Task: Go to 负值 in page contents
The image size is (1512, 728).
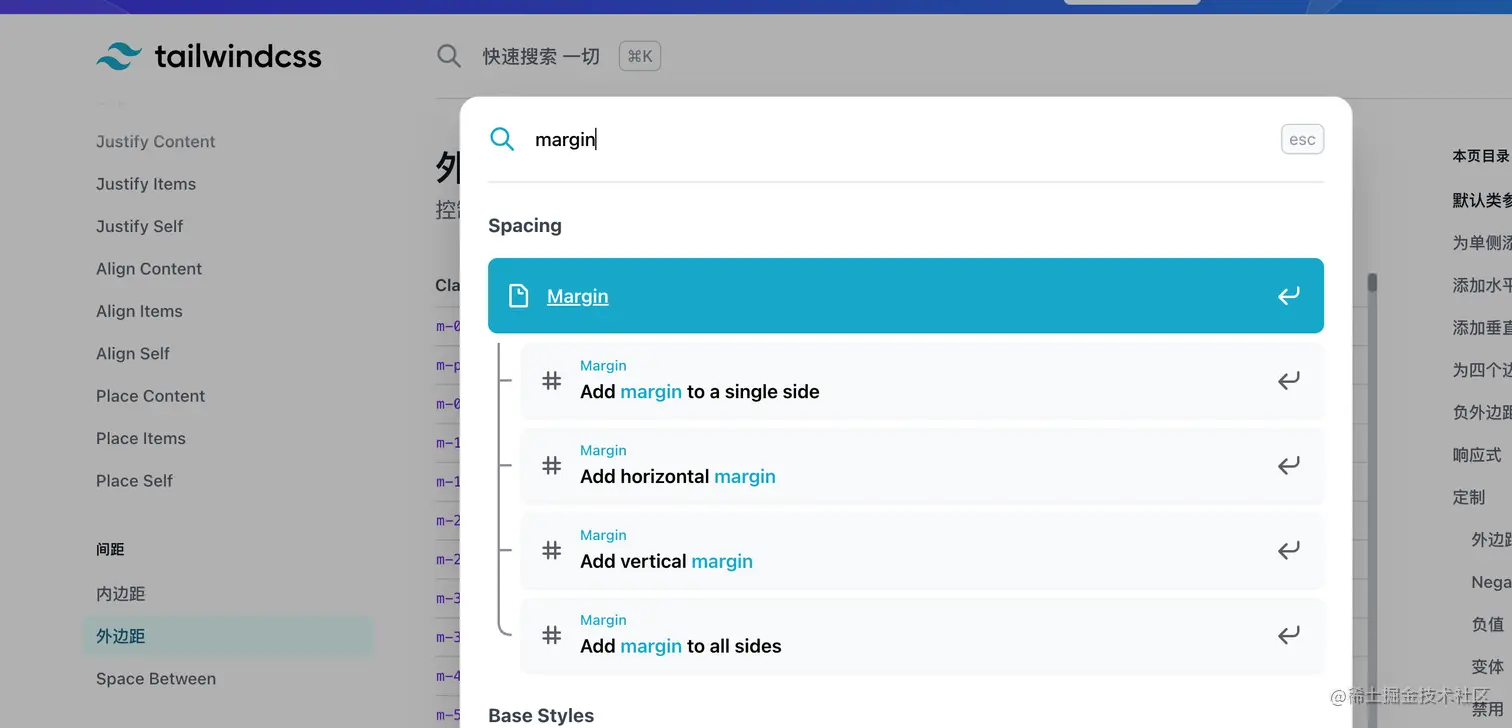Action: 1488,624
